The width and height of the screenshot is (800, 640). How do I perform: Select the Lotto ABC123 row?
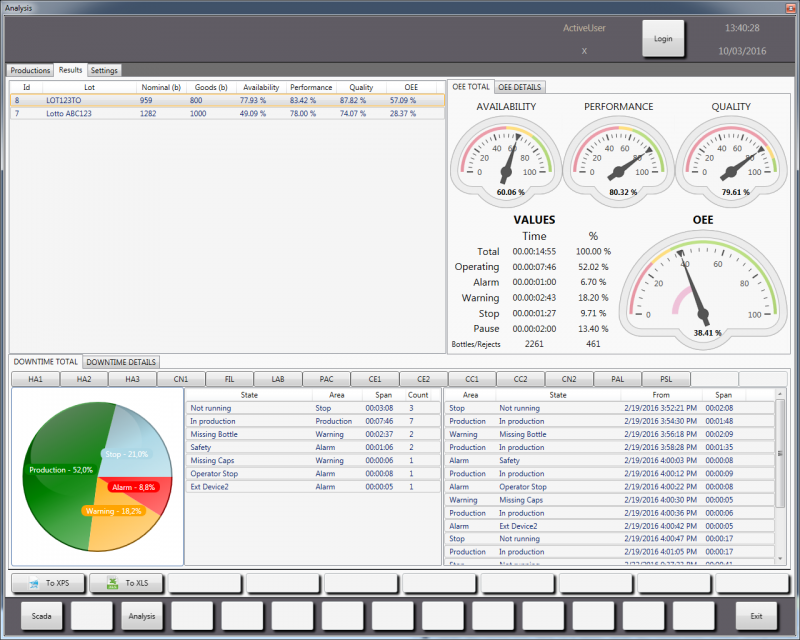click(x=70, y=113)
